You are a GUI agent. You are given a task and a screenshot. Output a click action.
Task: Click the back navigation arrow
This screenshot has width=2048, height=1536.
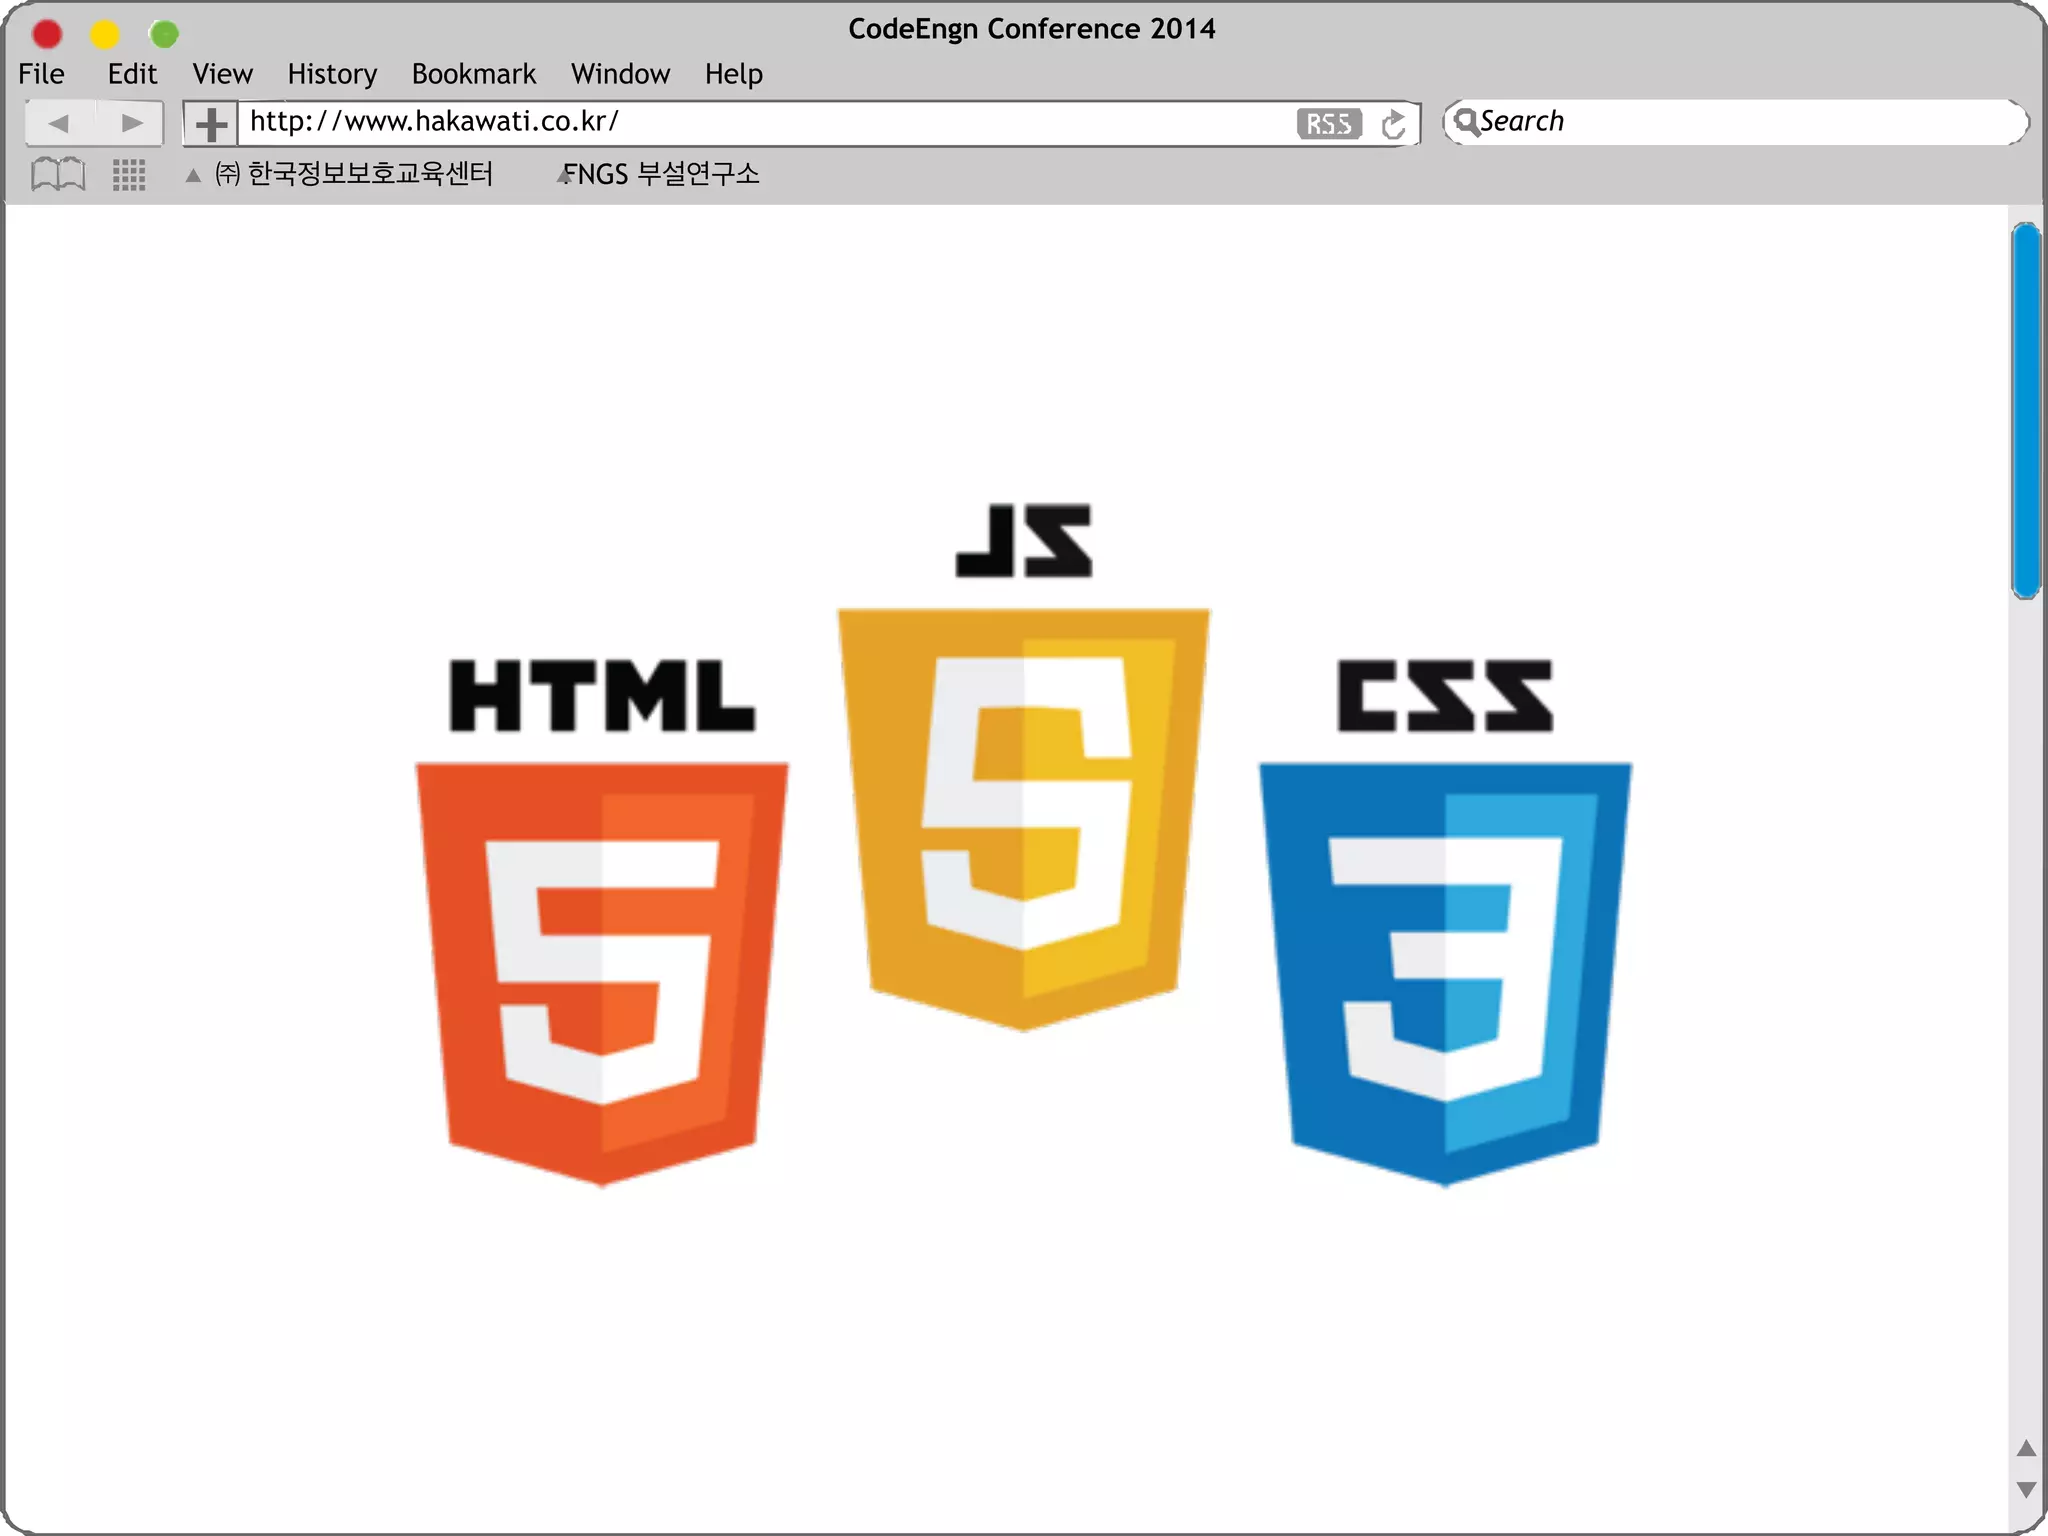(x=59, y=123)
